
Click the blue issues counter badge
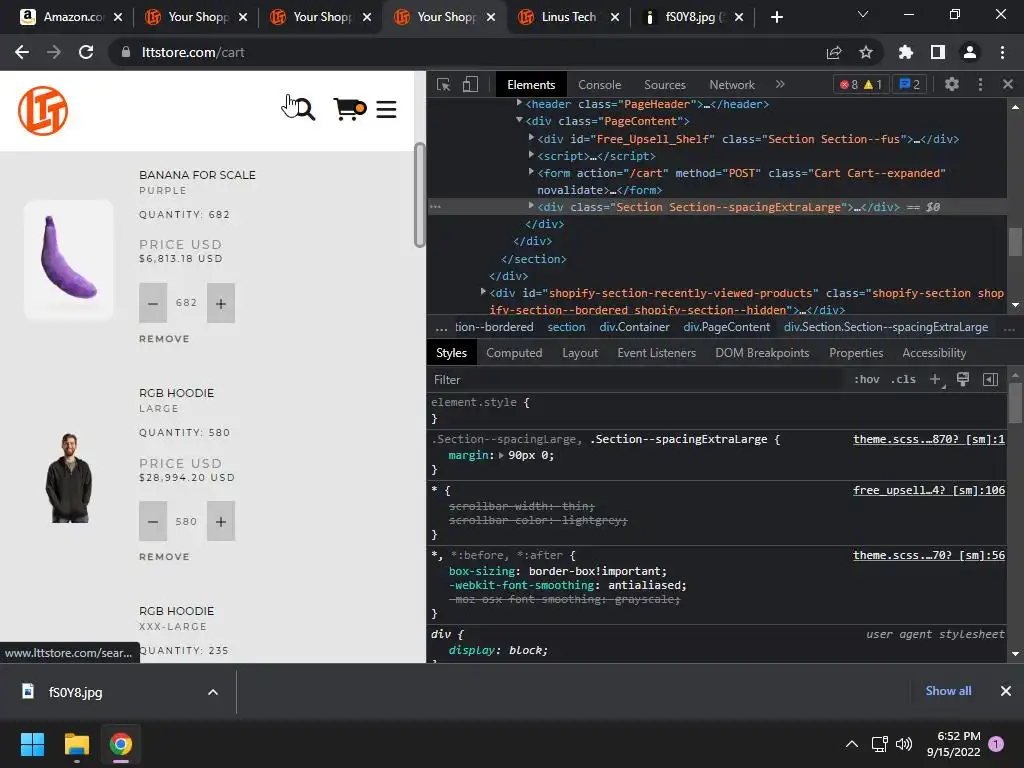tap(909, 84)
